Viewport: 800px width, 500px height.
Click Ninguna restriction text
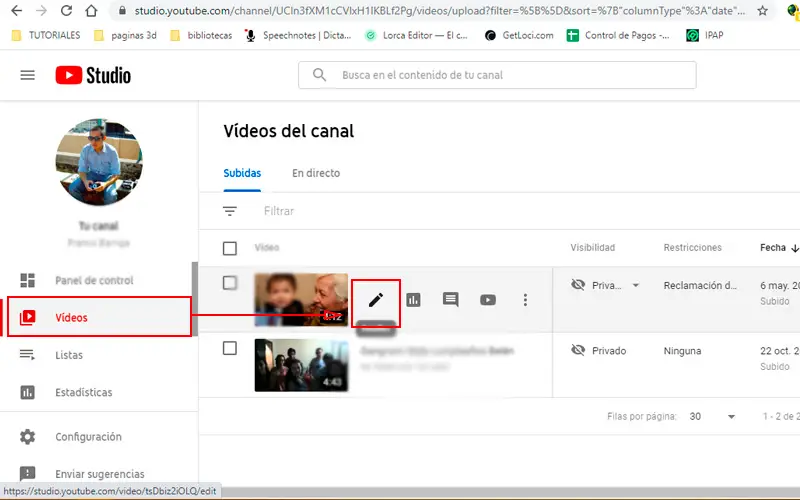tap(682, 351)
